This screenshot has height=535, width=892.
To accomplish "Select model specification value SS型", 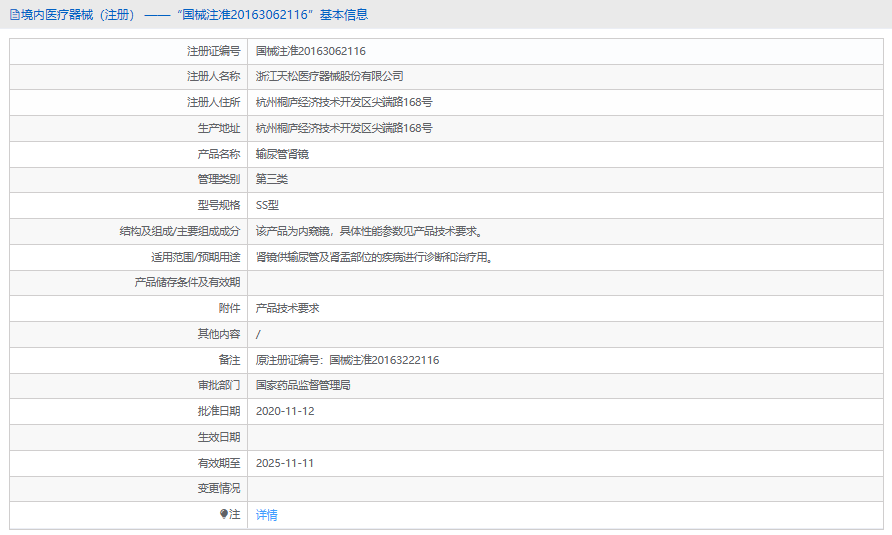I will coord(267,205).
